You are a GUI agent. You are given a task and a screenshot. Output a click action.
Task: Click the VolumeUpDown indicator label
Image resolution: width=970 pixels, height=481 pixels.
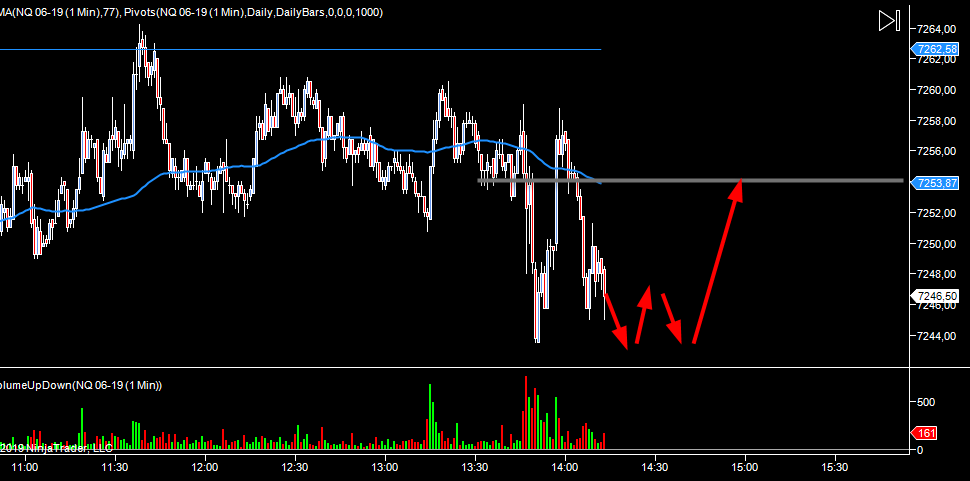click(x=80, y=385)
